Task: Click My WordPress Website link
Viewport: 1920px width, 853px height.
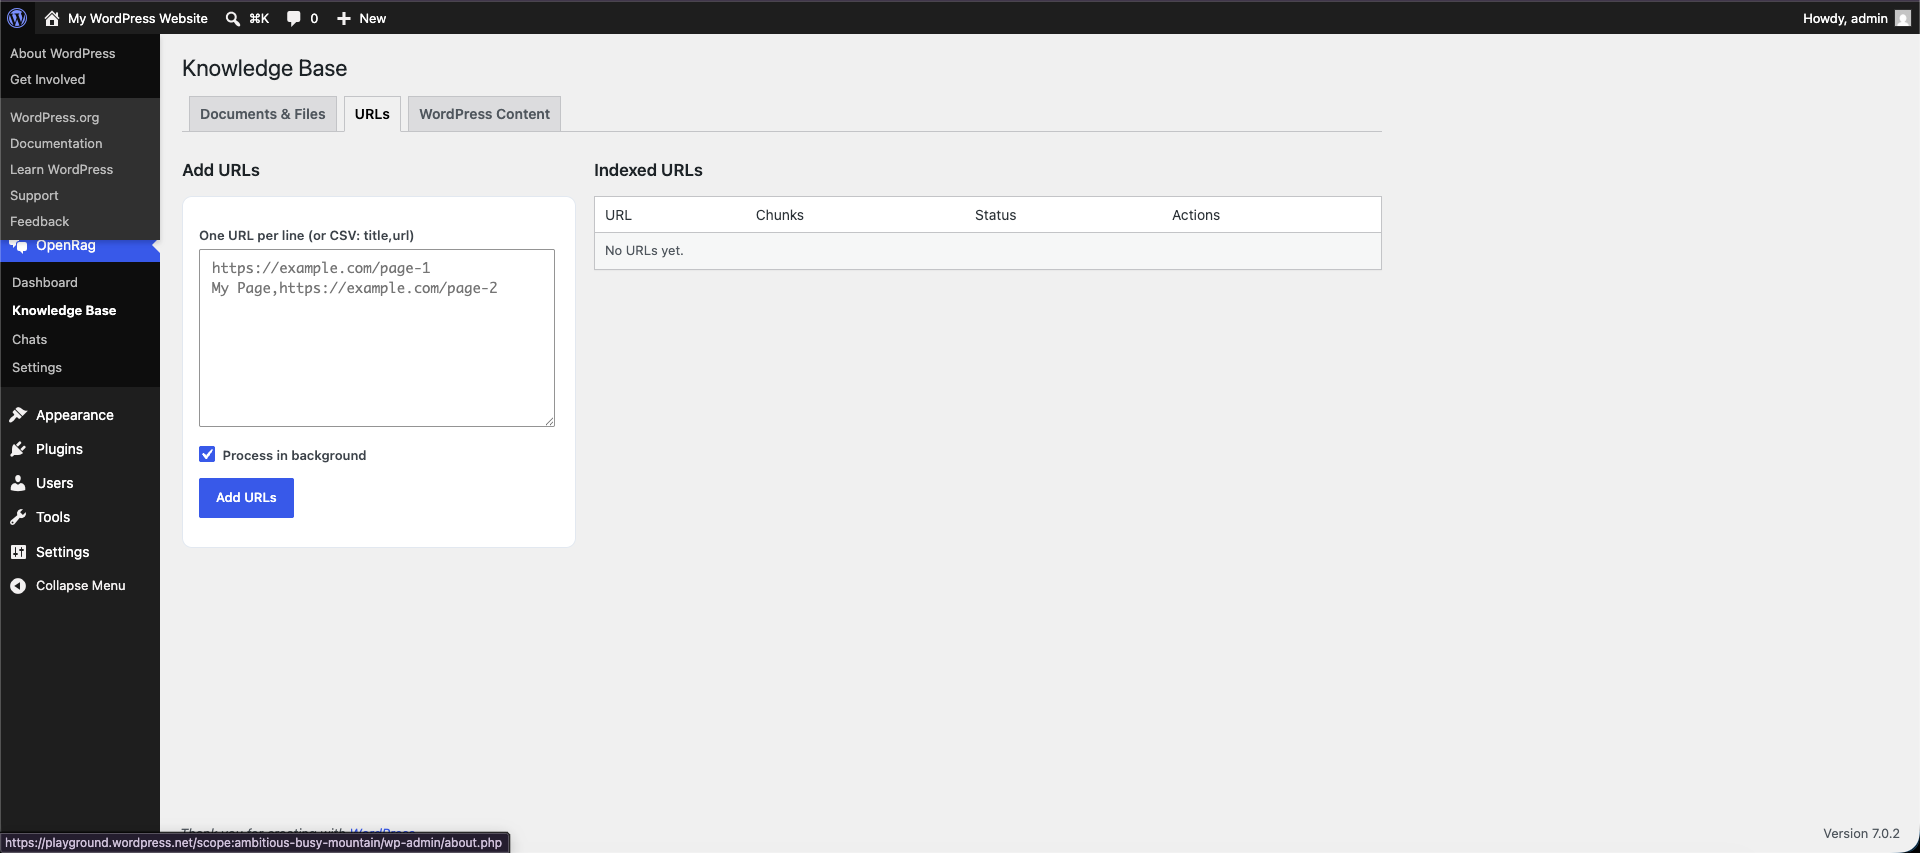Action: pyautogui.click(x=138, y=18)
